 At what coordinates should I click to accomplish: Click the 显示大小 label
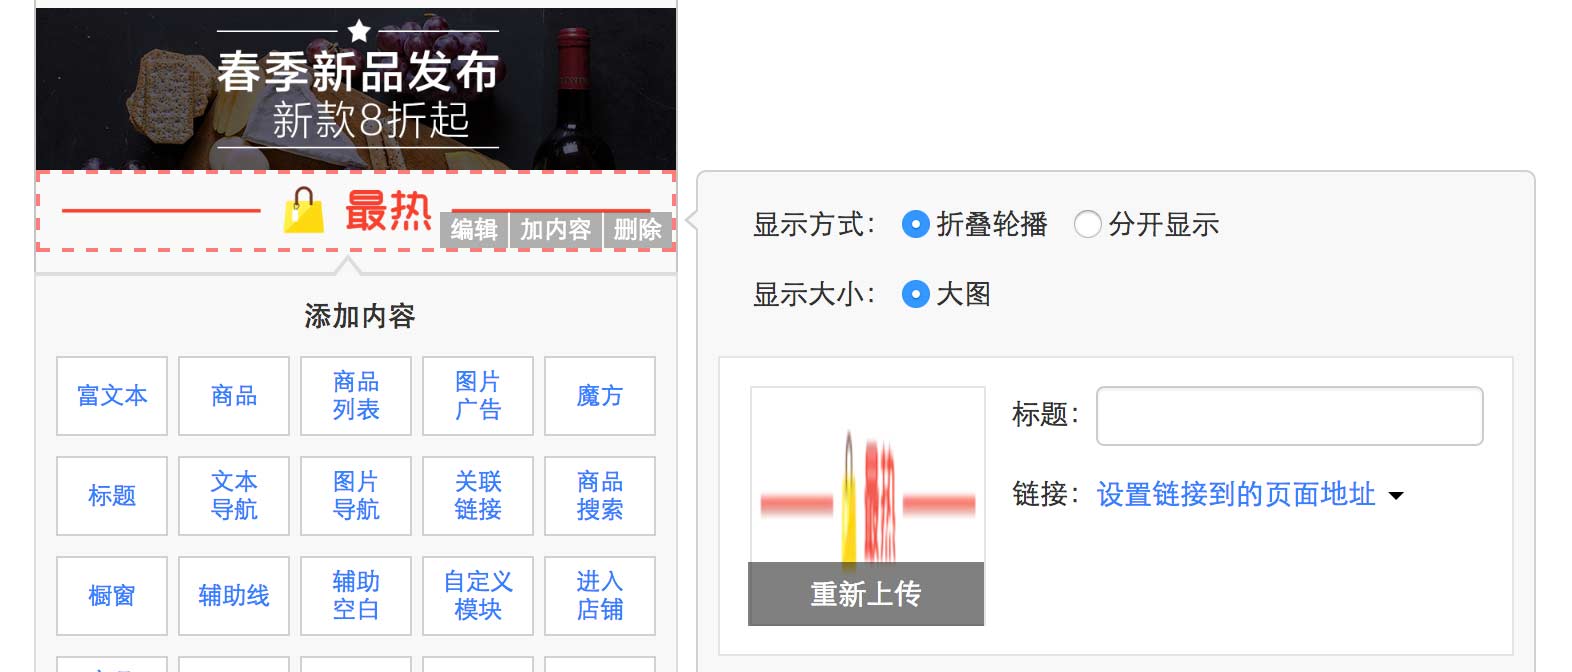coord(814,294)
